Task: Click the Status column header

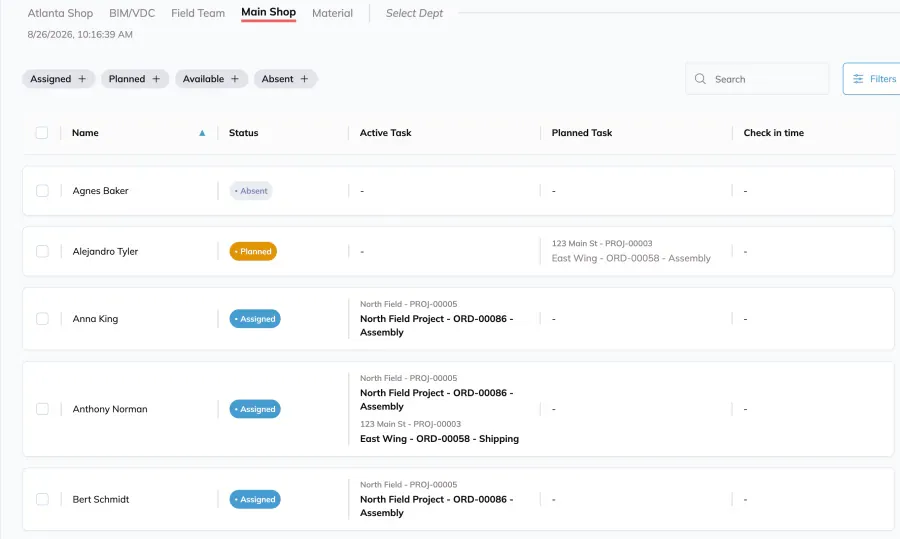Action: [x=243, y=133]
